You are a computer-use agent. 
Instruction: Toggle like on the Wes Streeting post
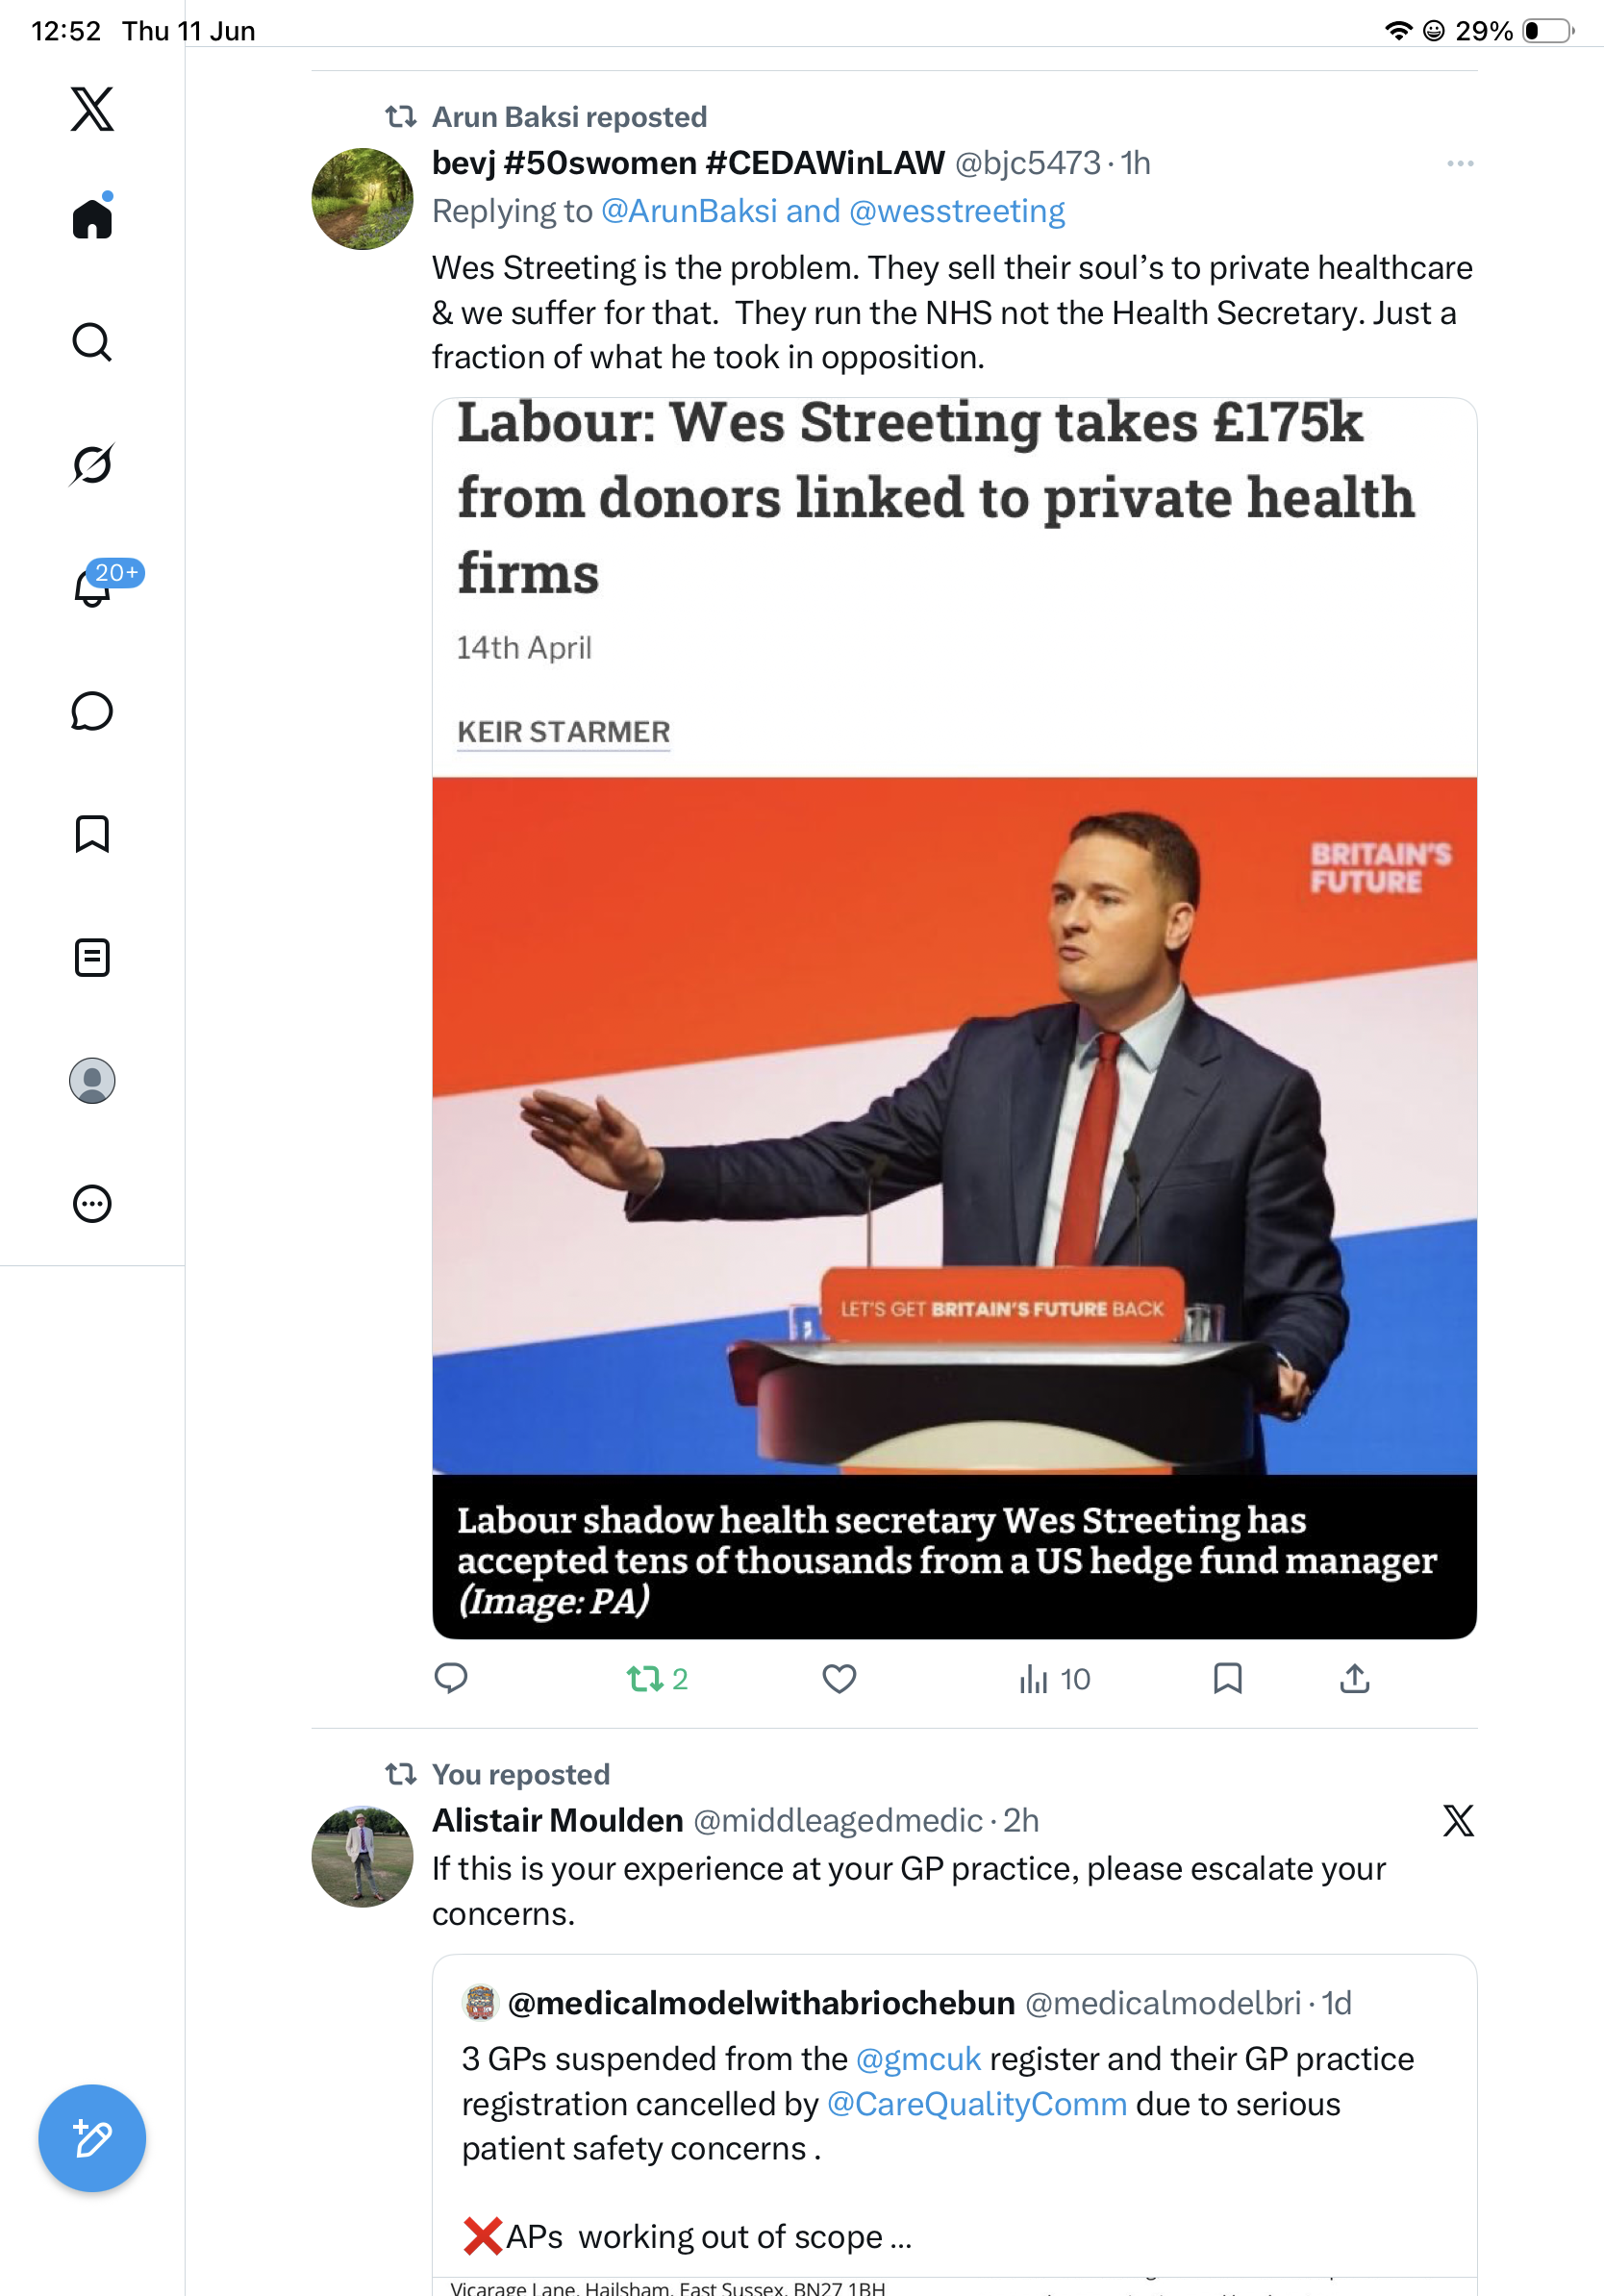pyautogui.click(x=839, y=1678)
